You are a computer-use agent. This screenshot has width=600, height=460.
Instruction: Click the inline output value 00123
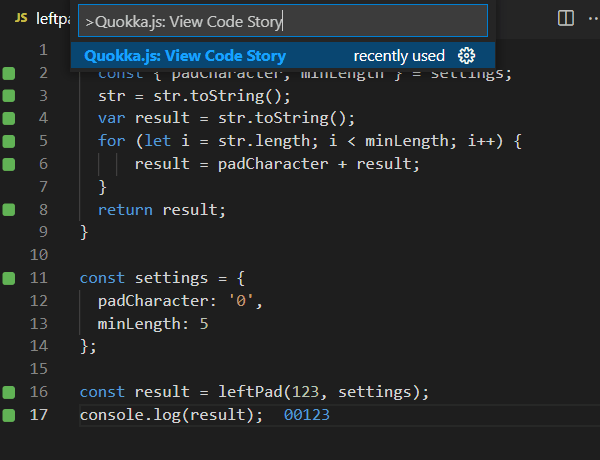pyautogui.click(x=307, y=415)
